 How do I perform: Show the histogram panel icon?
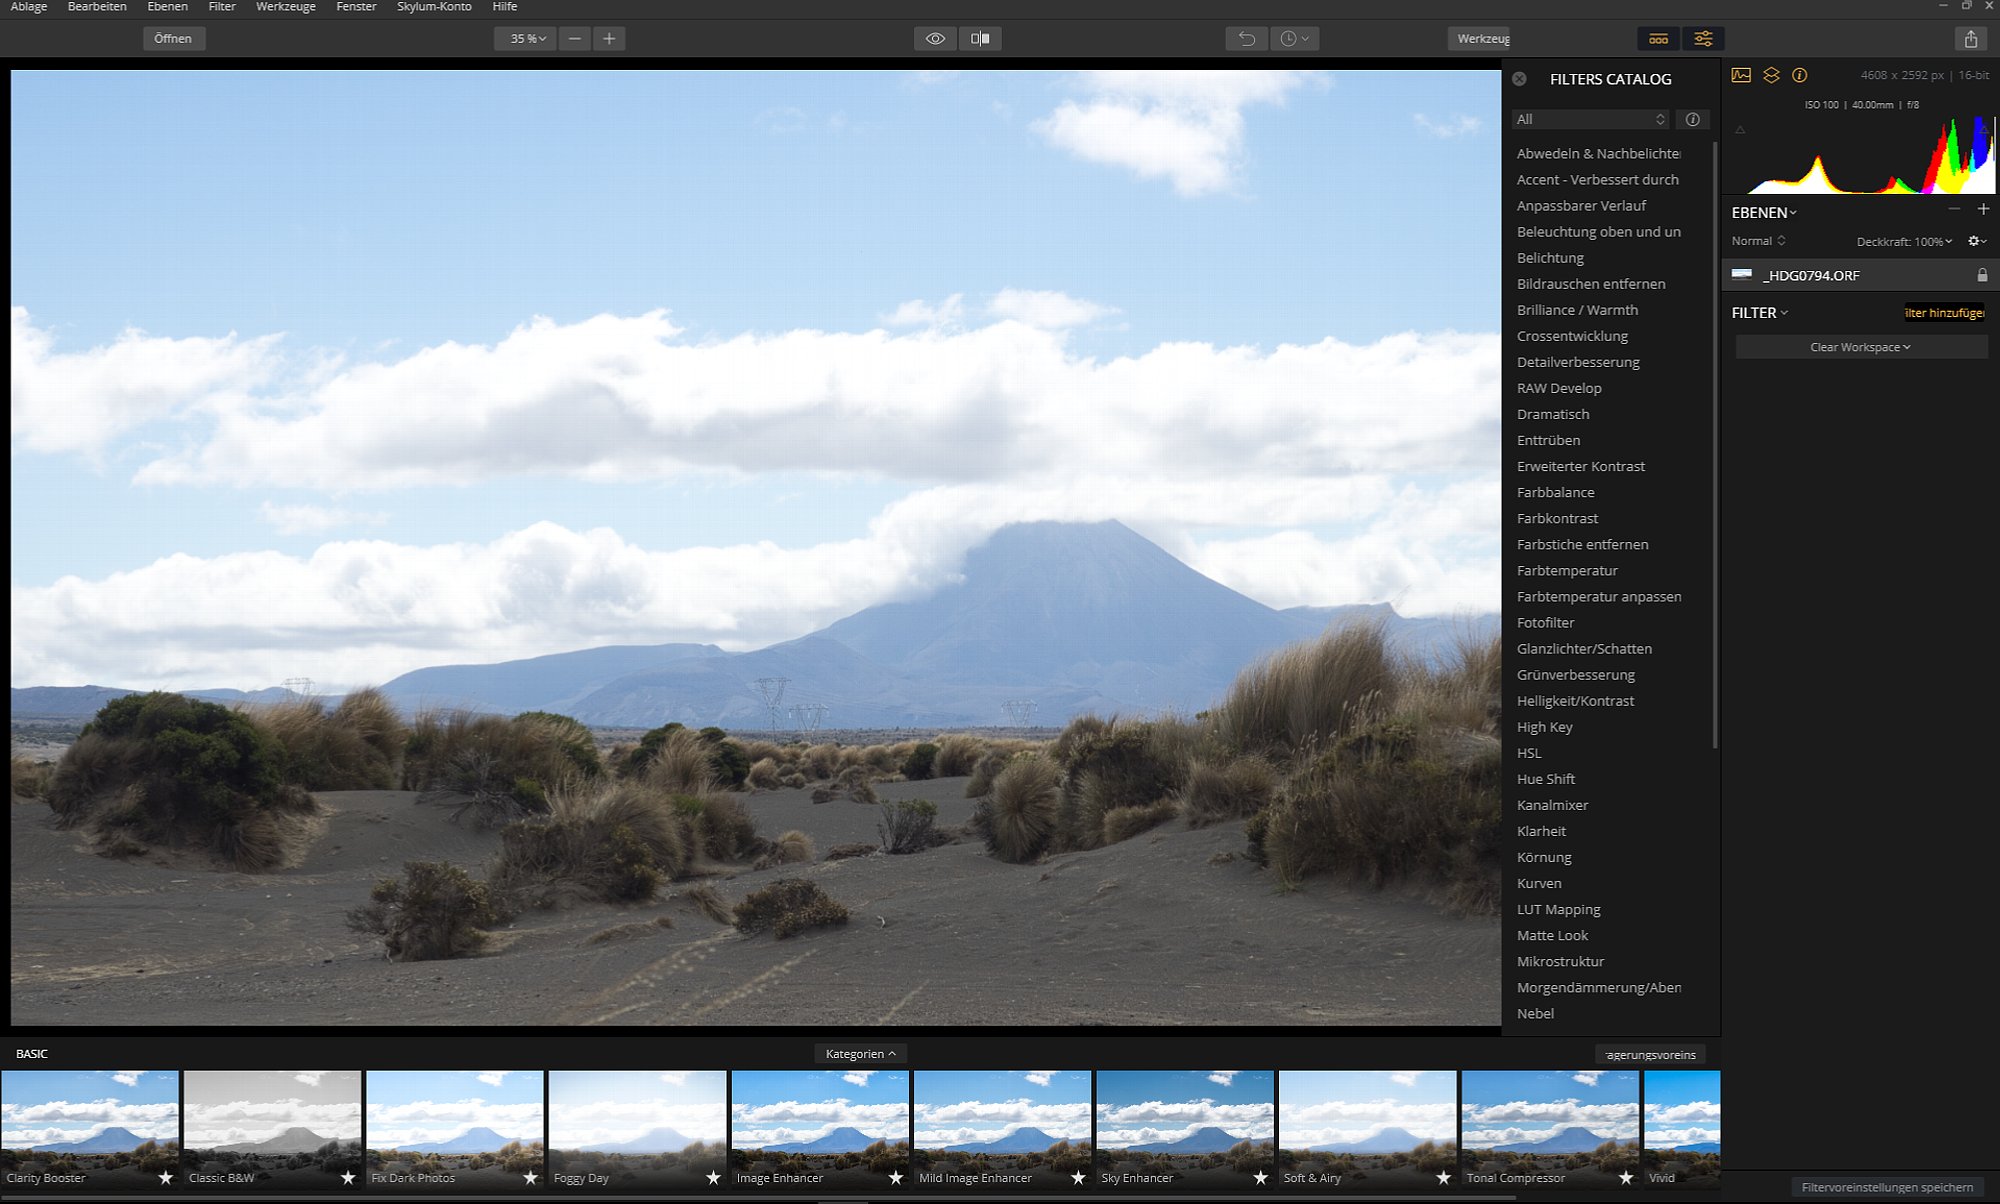click(x=1741, y=75)
